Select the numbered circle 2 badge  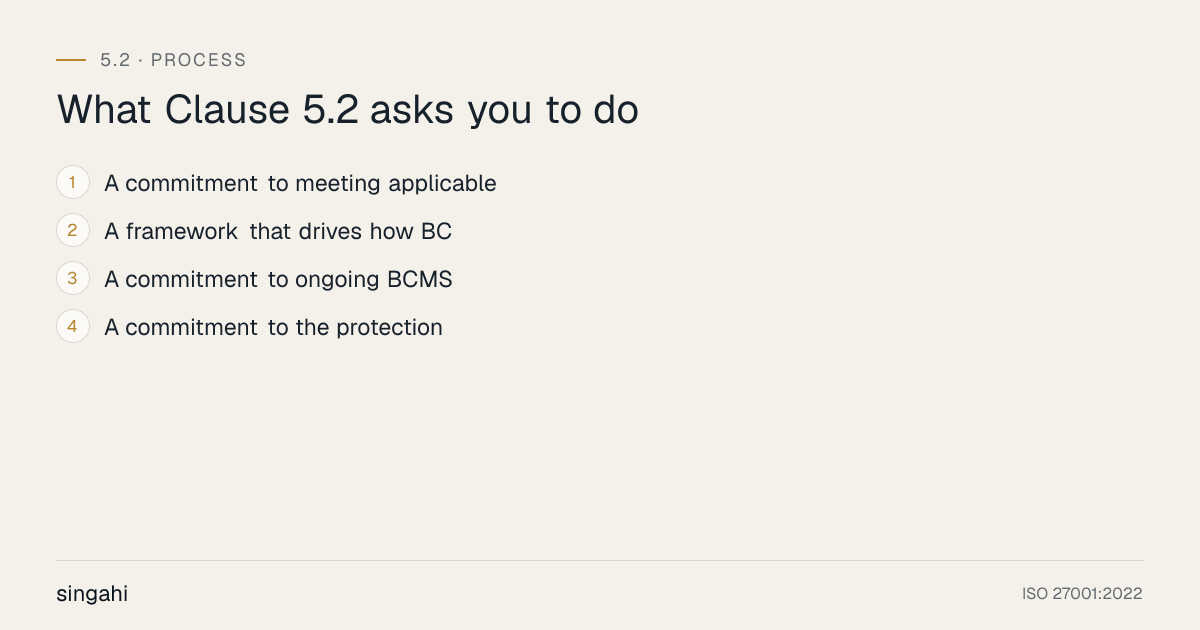click(73, 231)
